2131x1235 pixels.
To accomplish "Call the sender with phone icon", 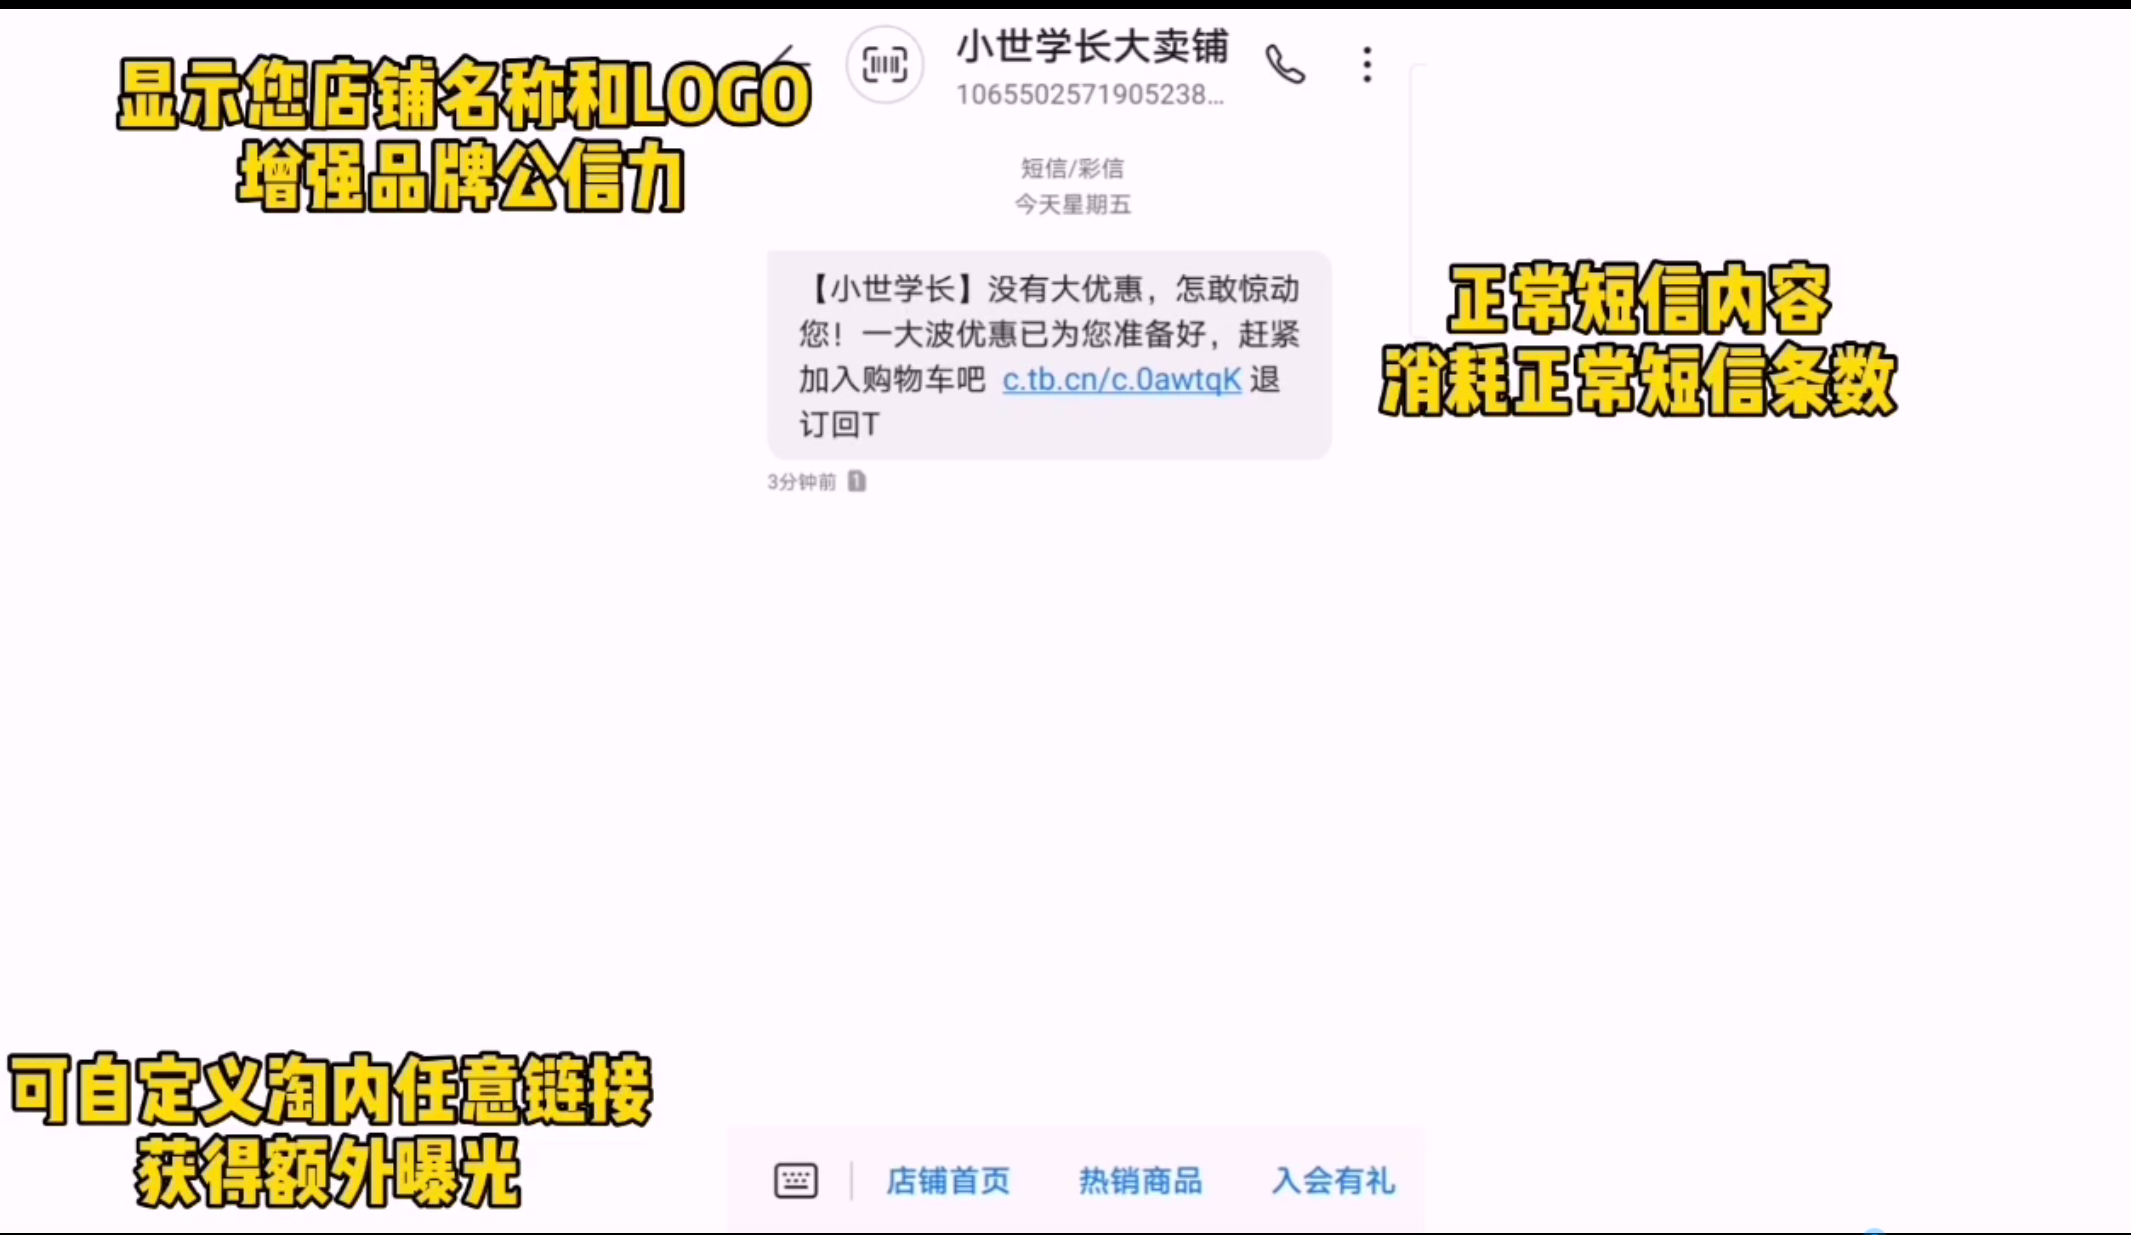I will pos(1285,65).
